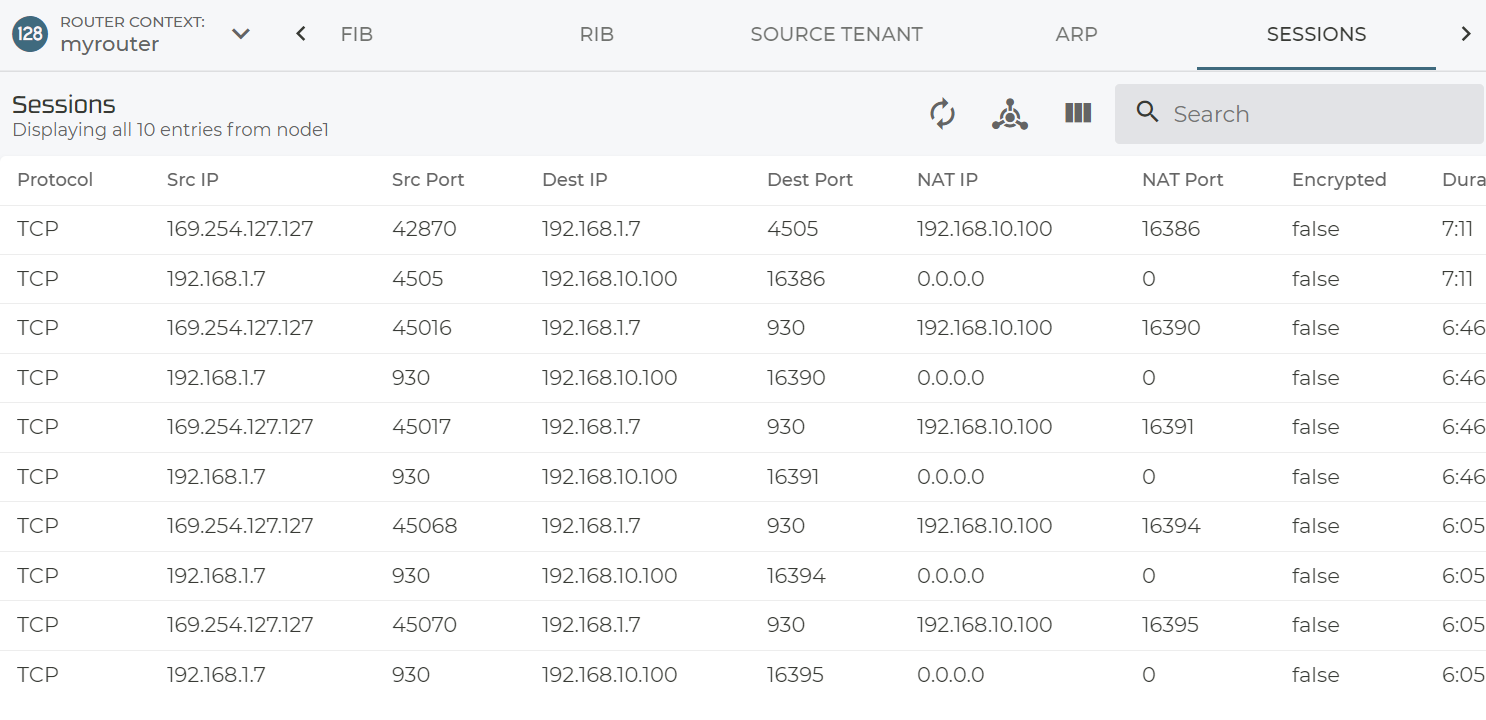Sort by the Protocol column header

click(x=55, y=180)
